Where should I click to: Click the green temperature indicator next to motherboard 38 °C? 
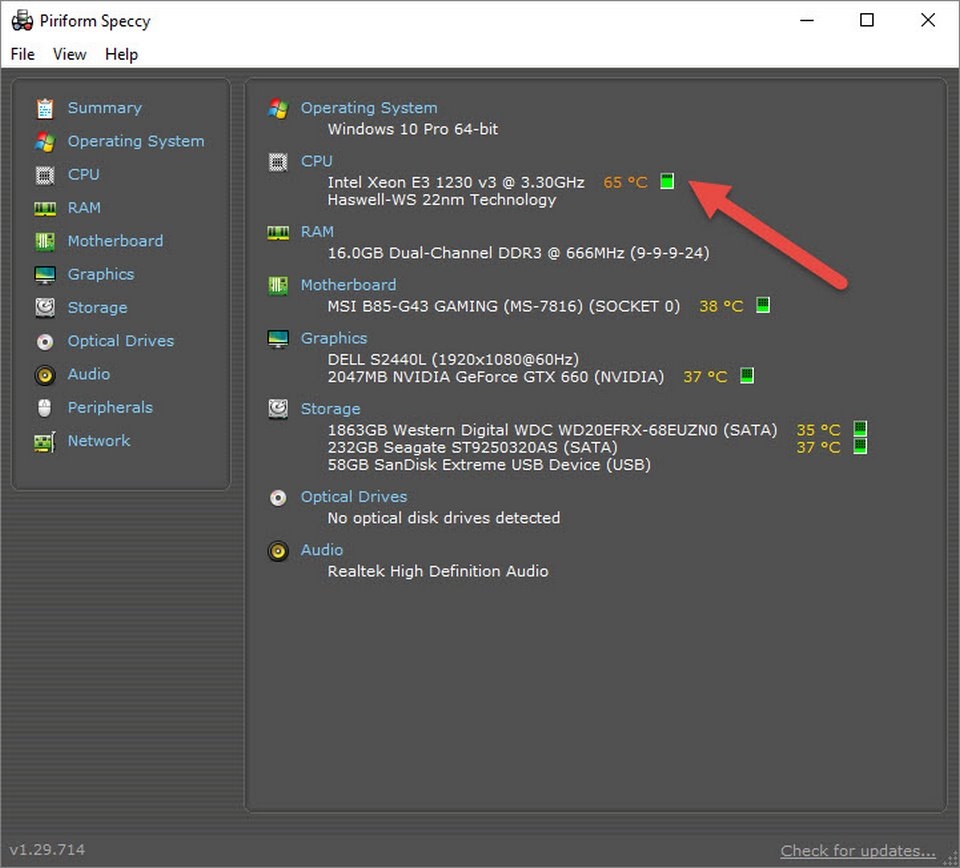(x=762, y=305)
